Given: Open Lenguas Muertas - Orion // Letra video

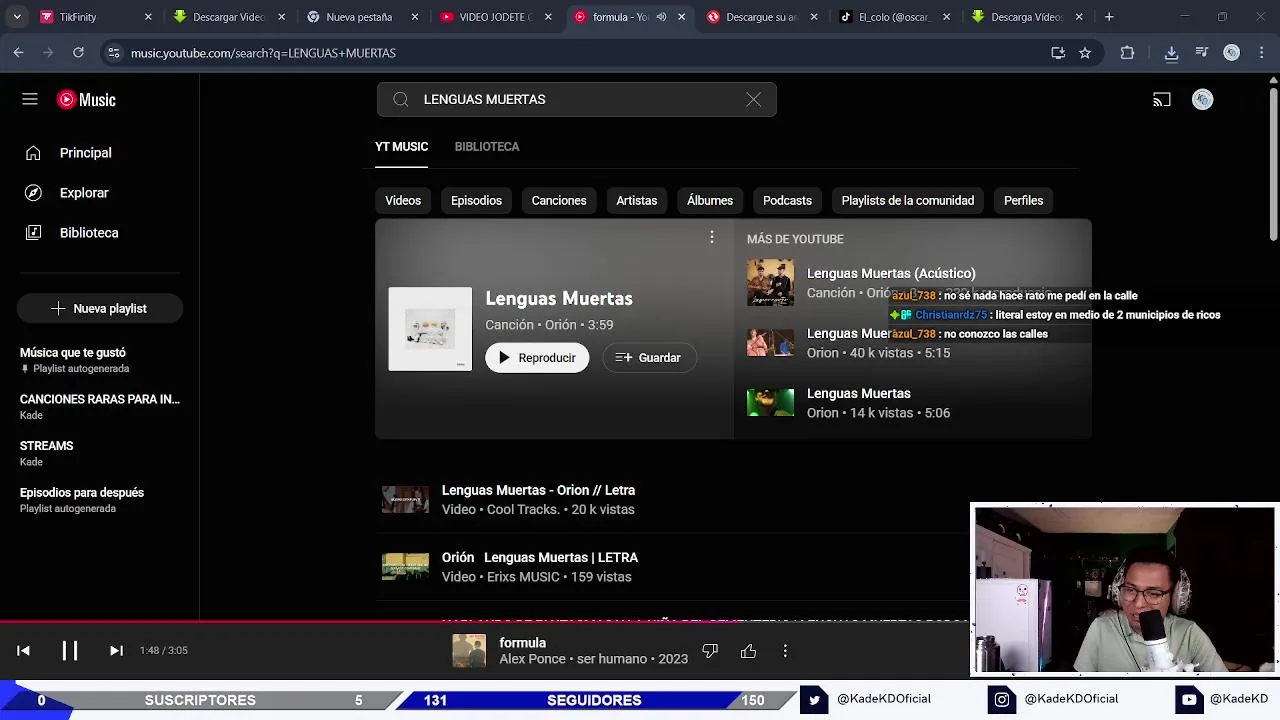Looking at the screenshot, I should click(x=538, y=491).
